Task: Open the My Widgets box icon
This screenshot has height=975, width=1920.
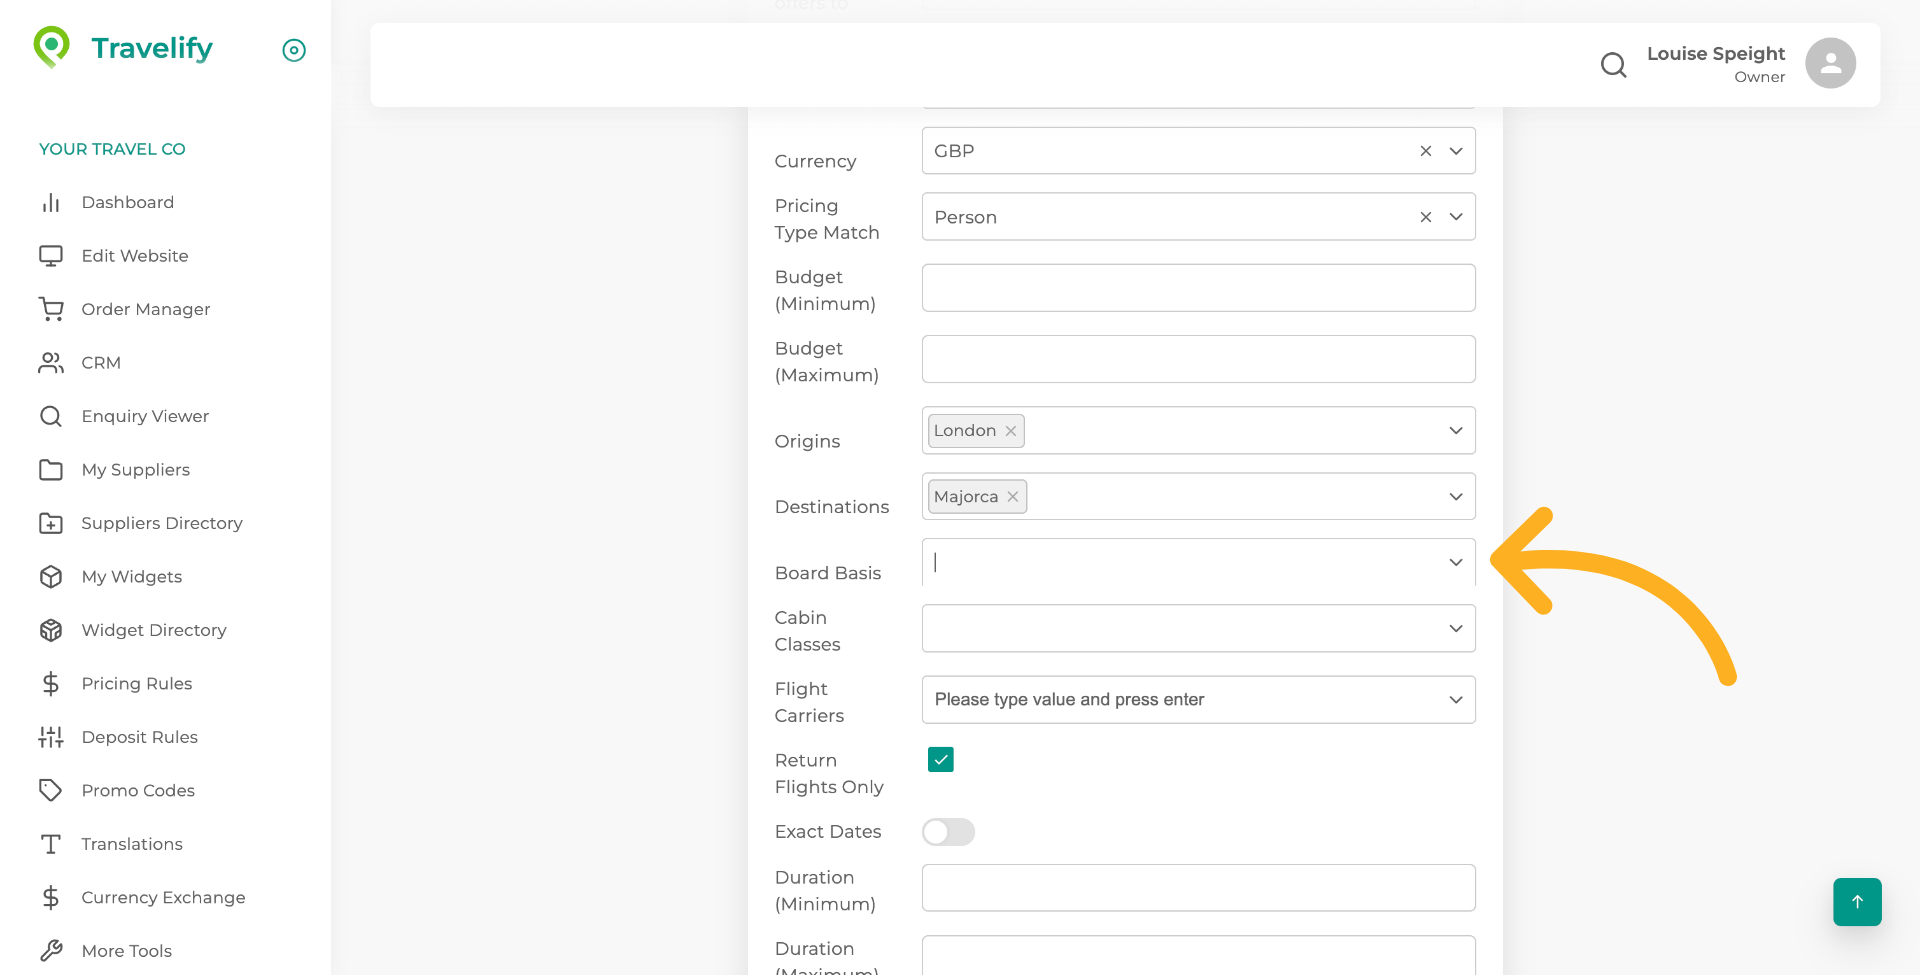Action: coord(51,576)
